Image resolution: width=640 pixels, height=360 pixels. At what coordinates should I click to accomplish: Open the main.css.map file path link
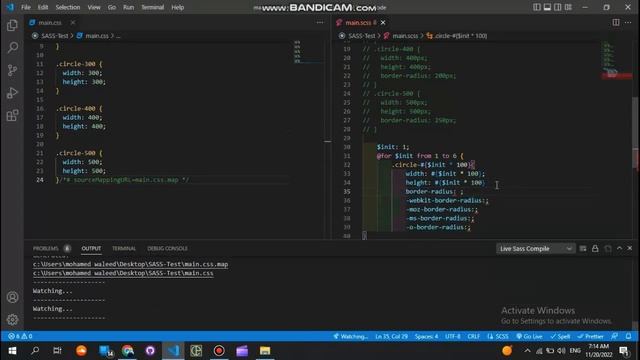coord(131,264)
